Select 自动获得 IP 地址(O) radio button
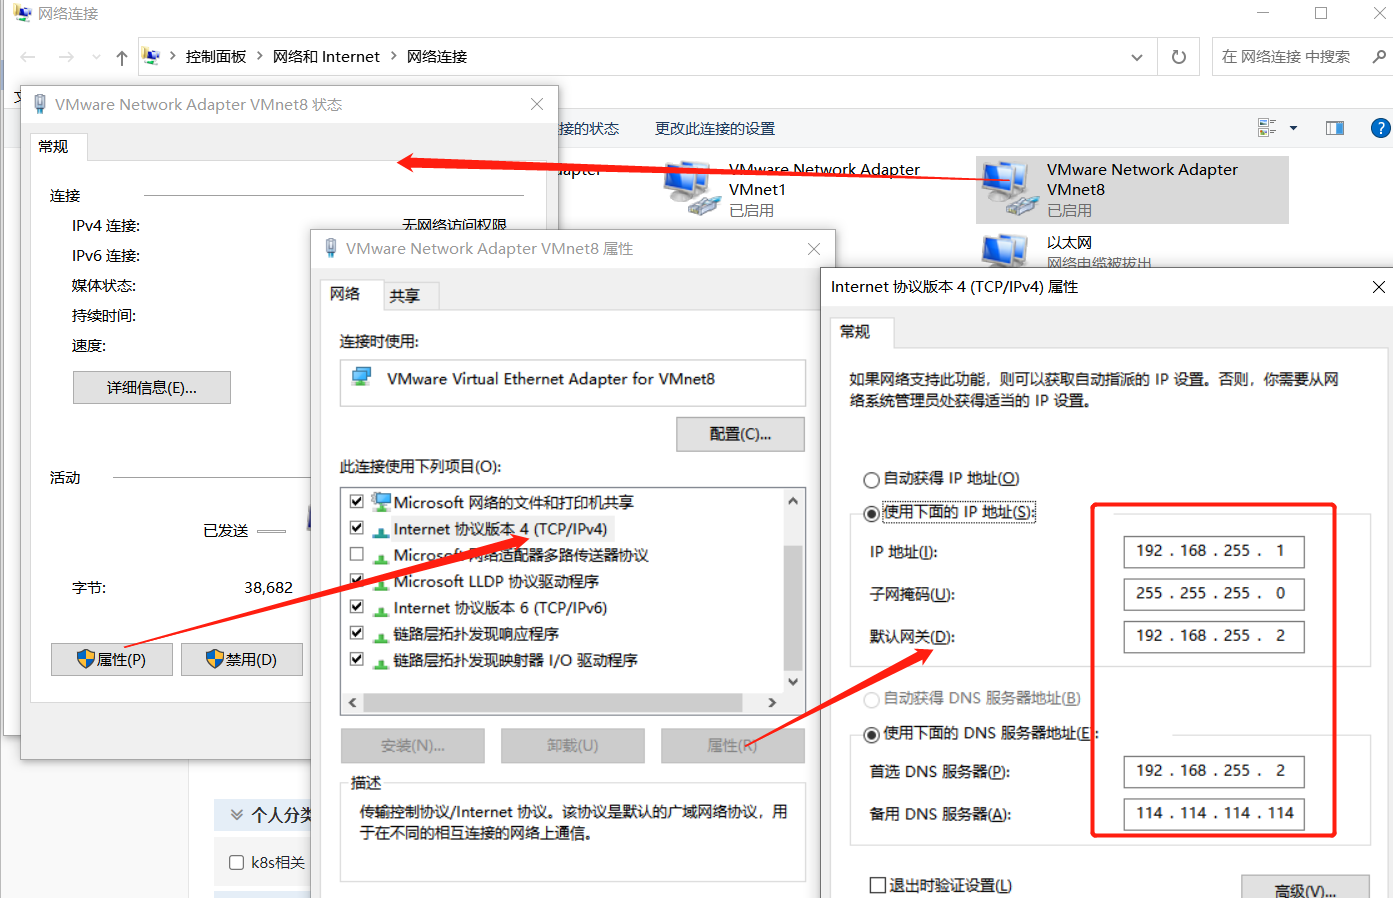Viewport: 1393px width, 898px height. coord(872,480)
